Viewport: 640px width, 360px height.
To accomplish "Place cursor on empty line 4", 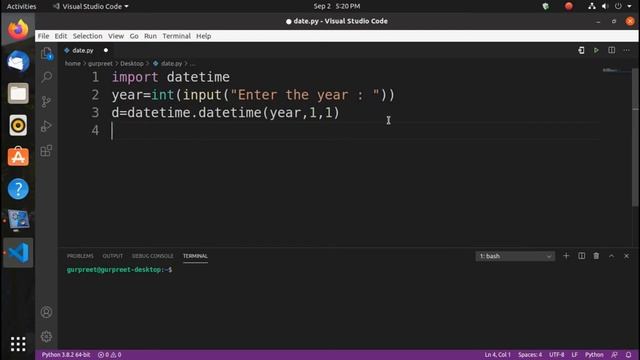I will pos(355,131).
